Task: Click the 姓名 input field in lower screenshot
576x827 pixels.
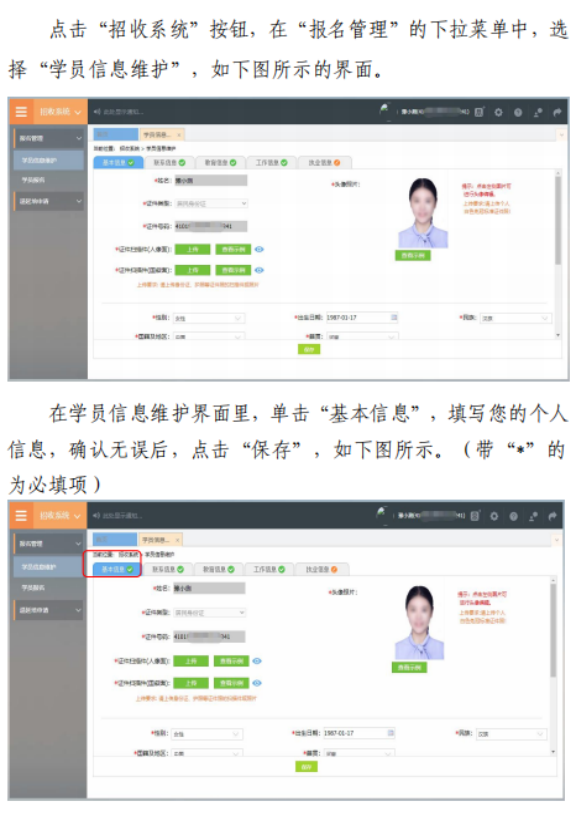Action: pyautogui.click(x=209, y=588)
